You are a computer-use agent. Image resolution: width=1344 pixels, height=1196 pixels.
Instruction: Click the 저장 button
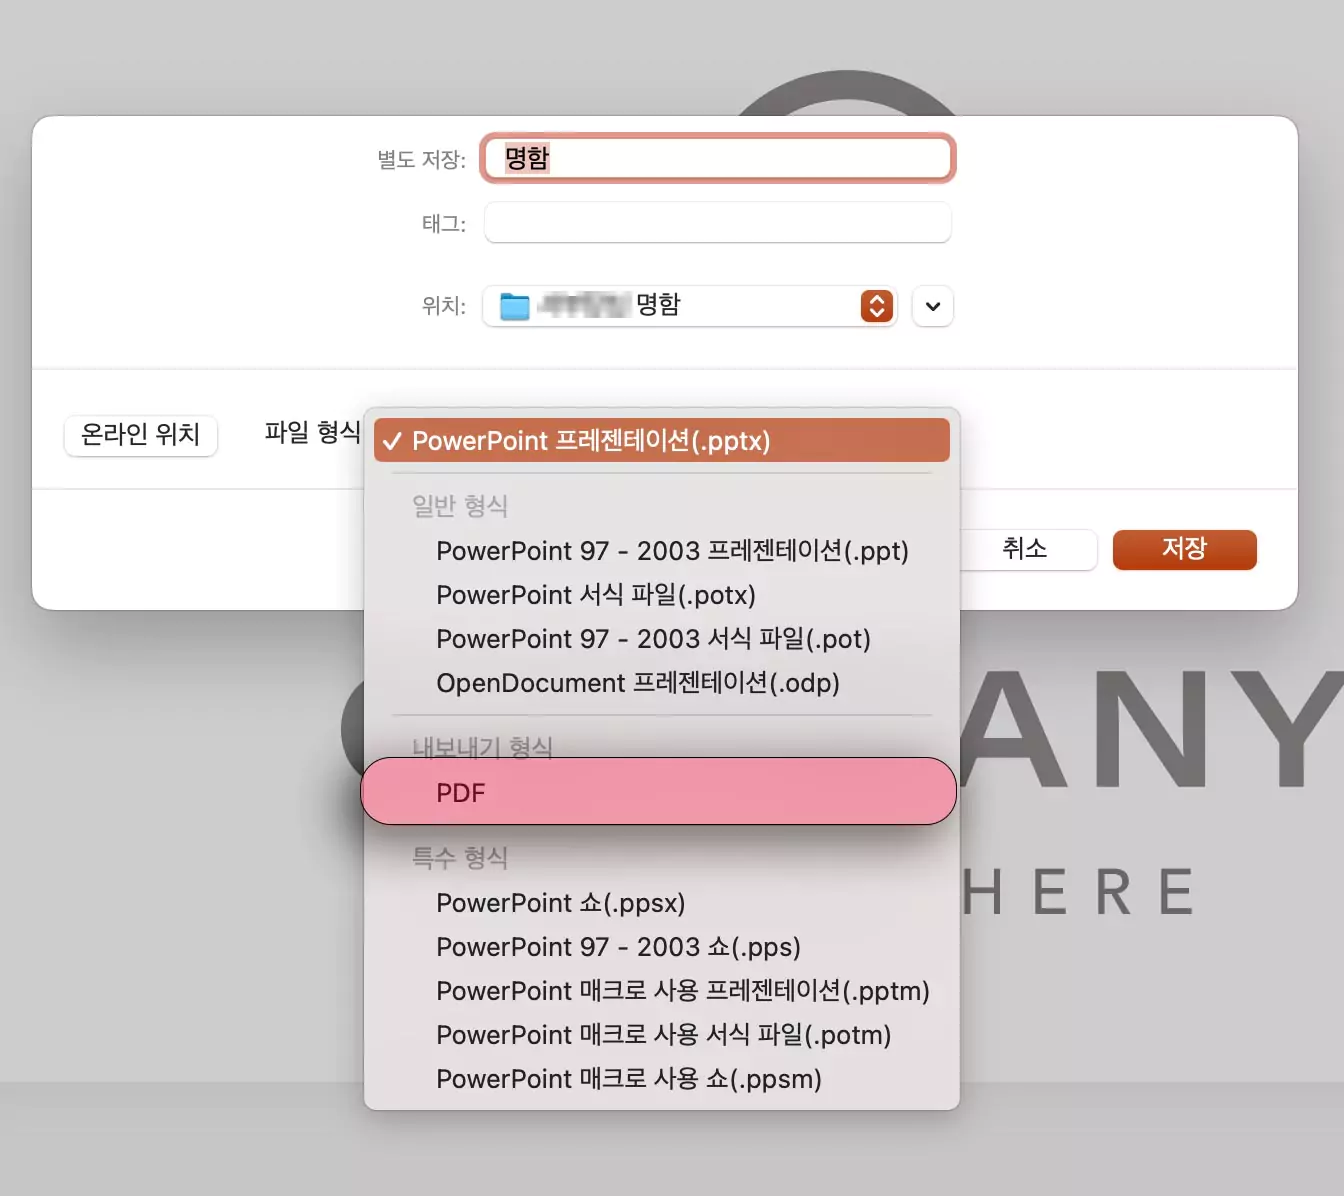pos(1184,549)
